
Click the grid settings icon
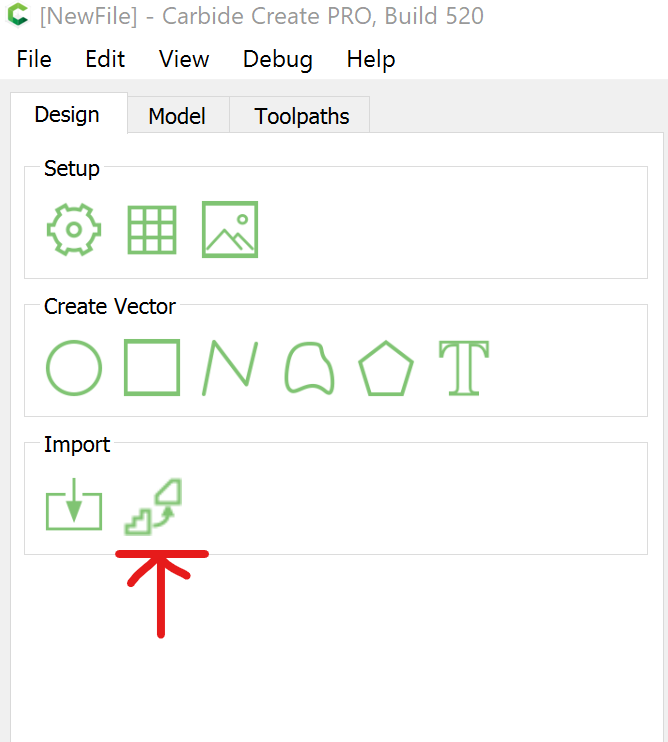point(152,230)
